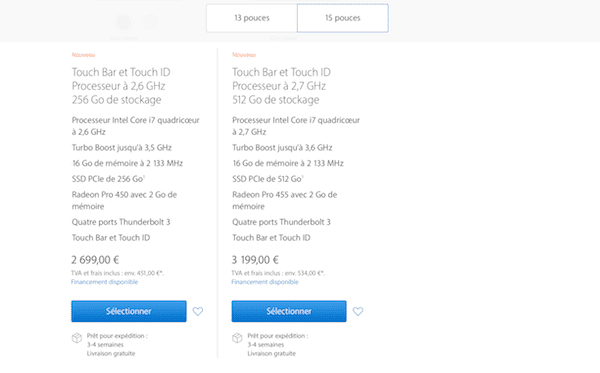Click Sélectionner for the 512 Go model
This screenshot has height=373, width=600.
(289, 311)
